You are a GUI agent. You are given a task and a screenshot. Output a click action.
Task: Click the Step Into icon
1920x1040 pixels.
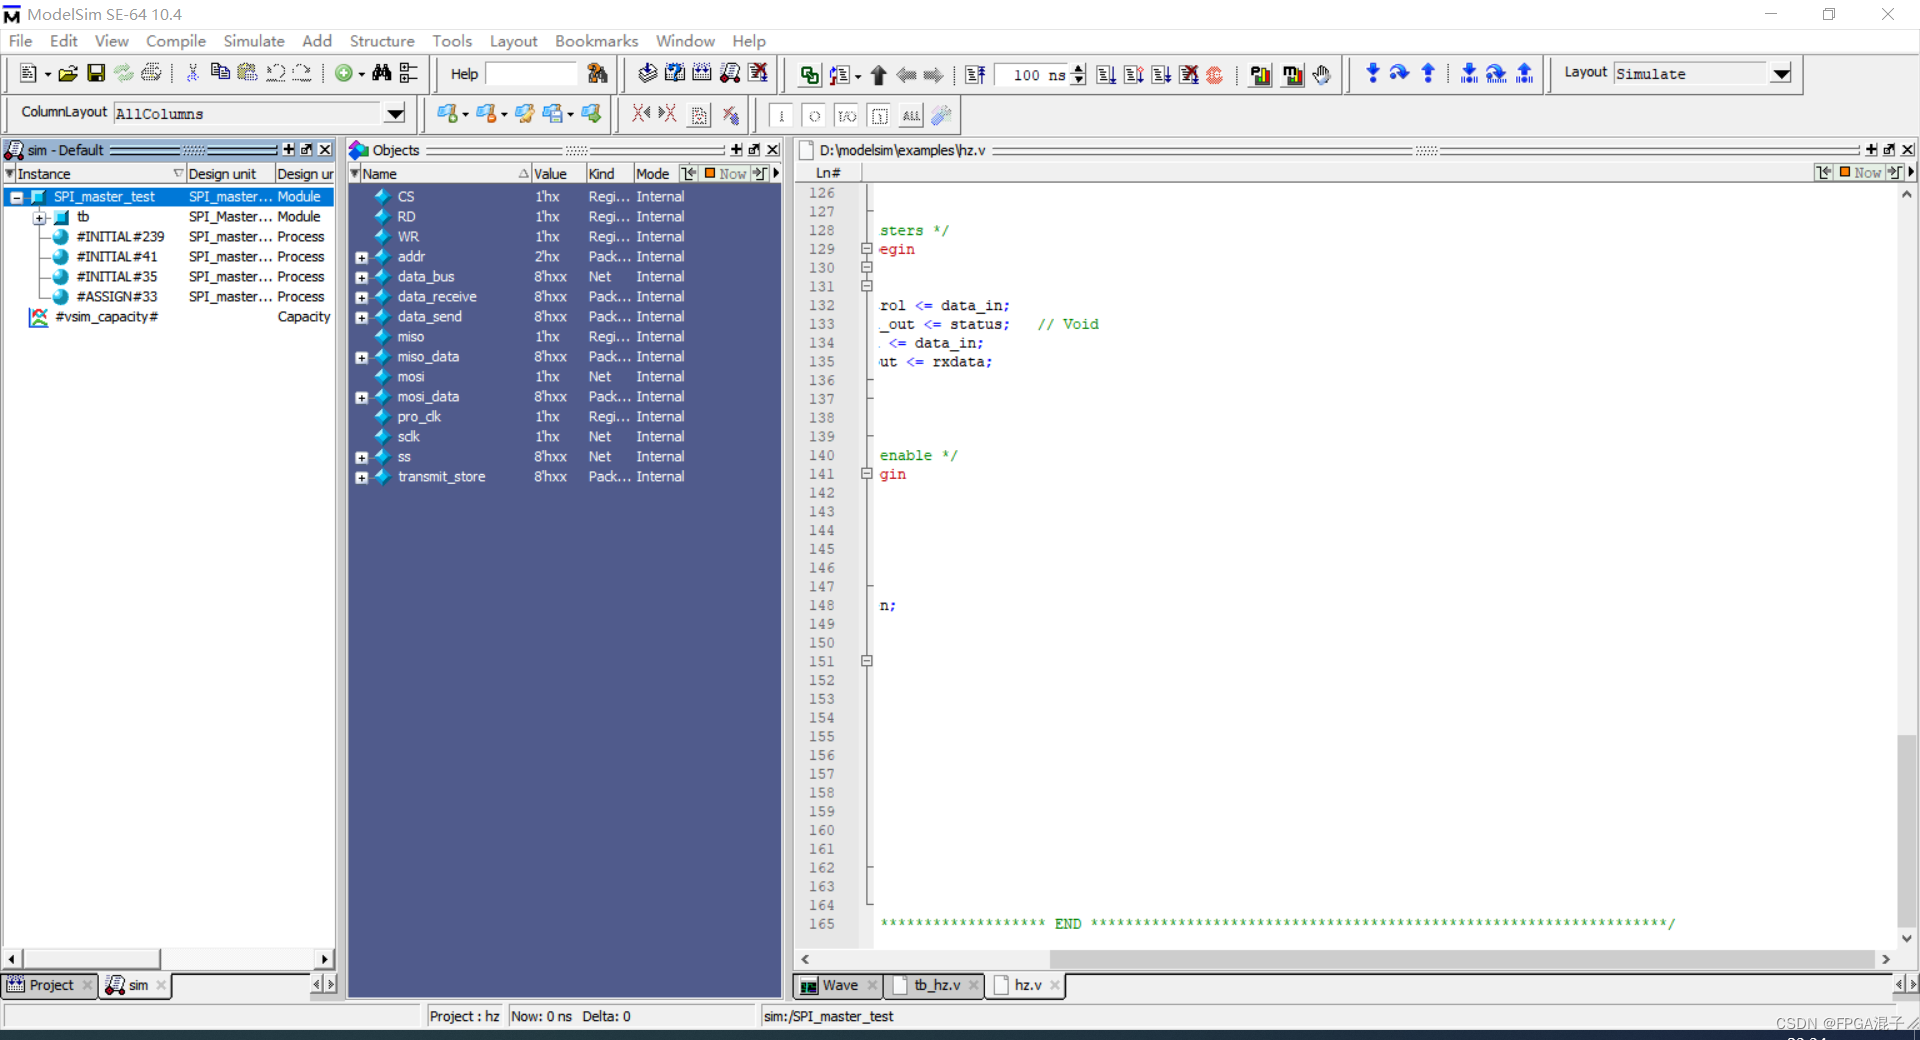[1371, 73]
